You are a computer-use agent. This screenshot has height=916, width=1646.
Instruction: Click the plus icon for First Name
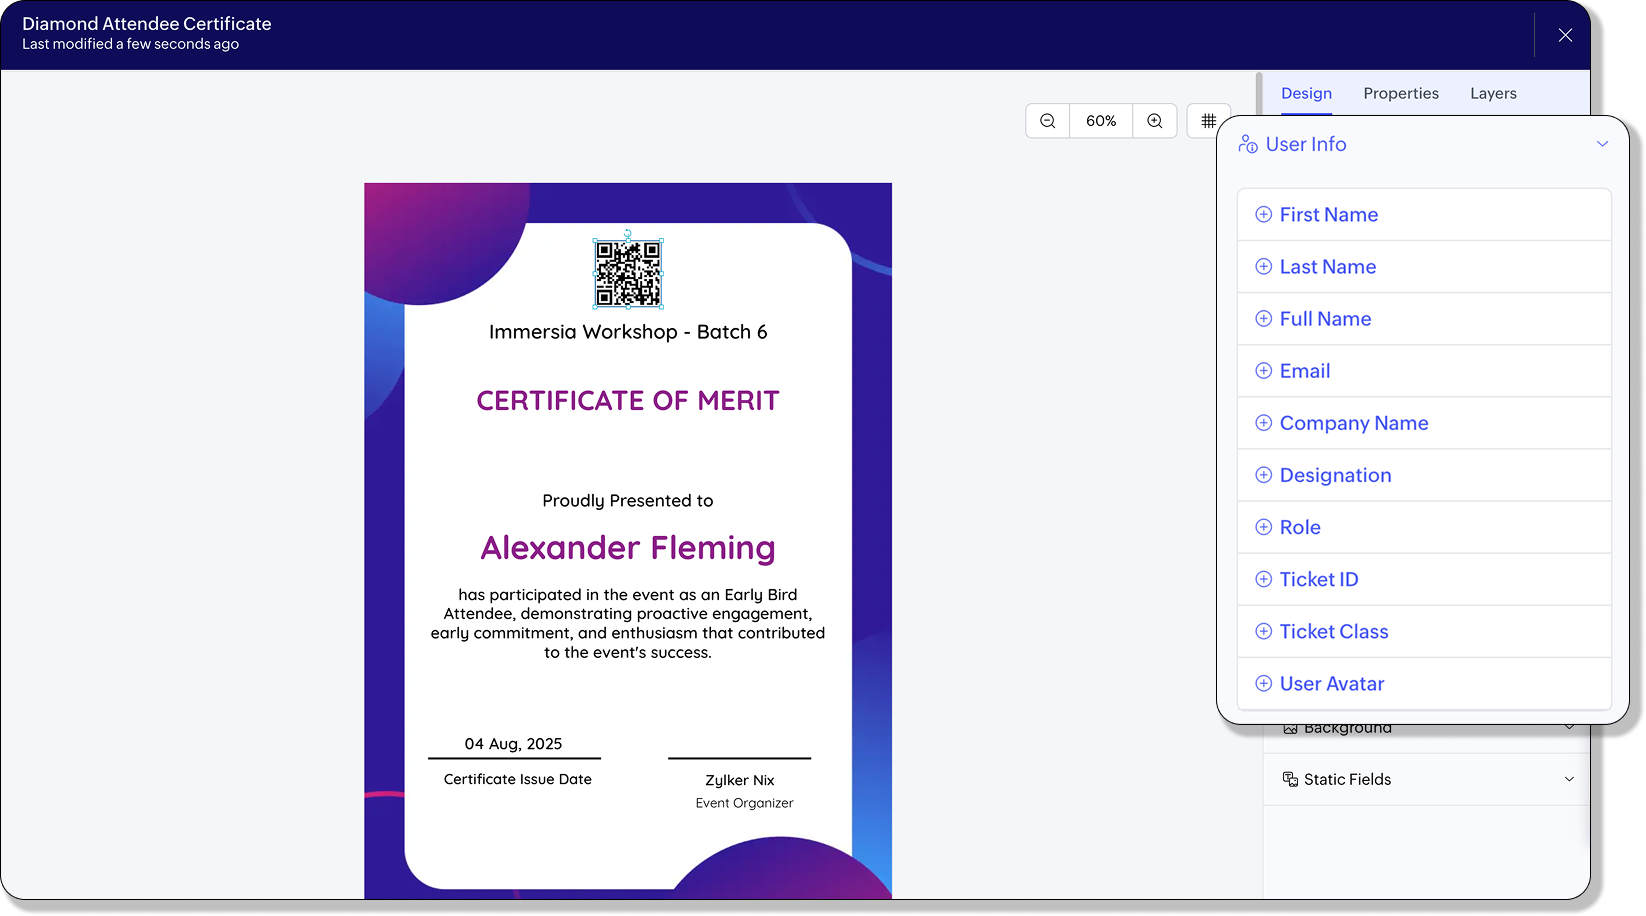pos(1264,215)
